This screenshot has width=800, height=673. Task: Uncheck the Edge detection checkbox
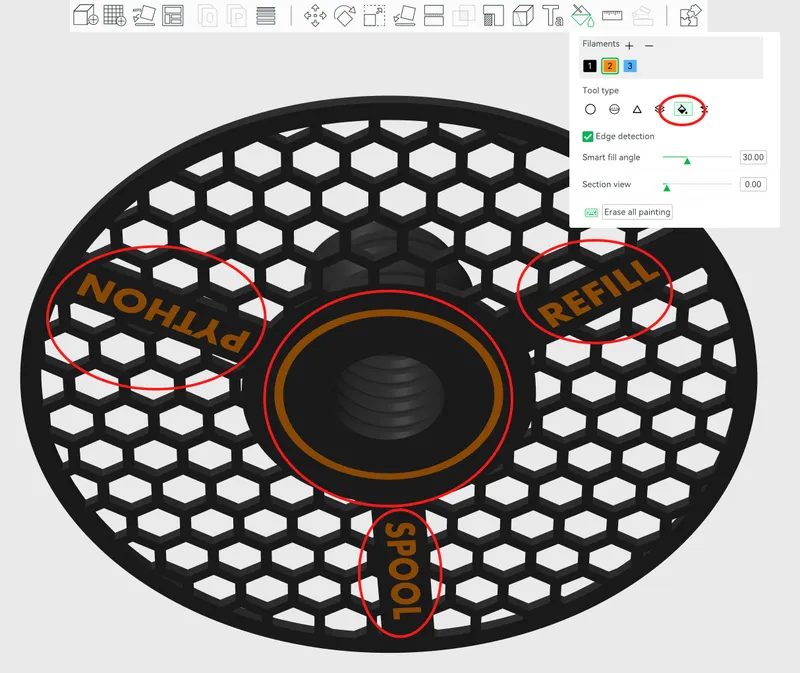point(588,136)
